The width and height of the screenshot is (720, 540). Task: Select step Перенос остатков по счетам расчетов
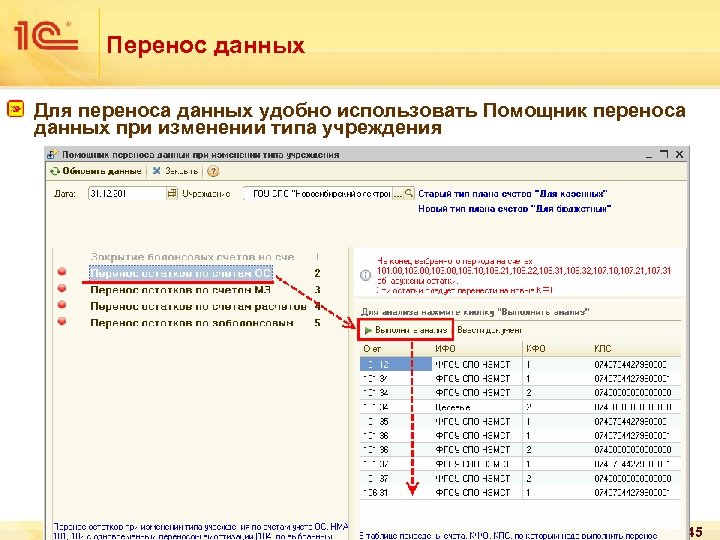[x=198, y=306]
